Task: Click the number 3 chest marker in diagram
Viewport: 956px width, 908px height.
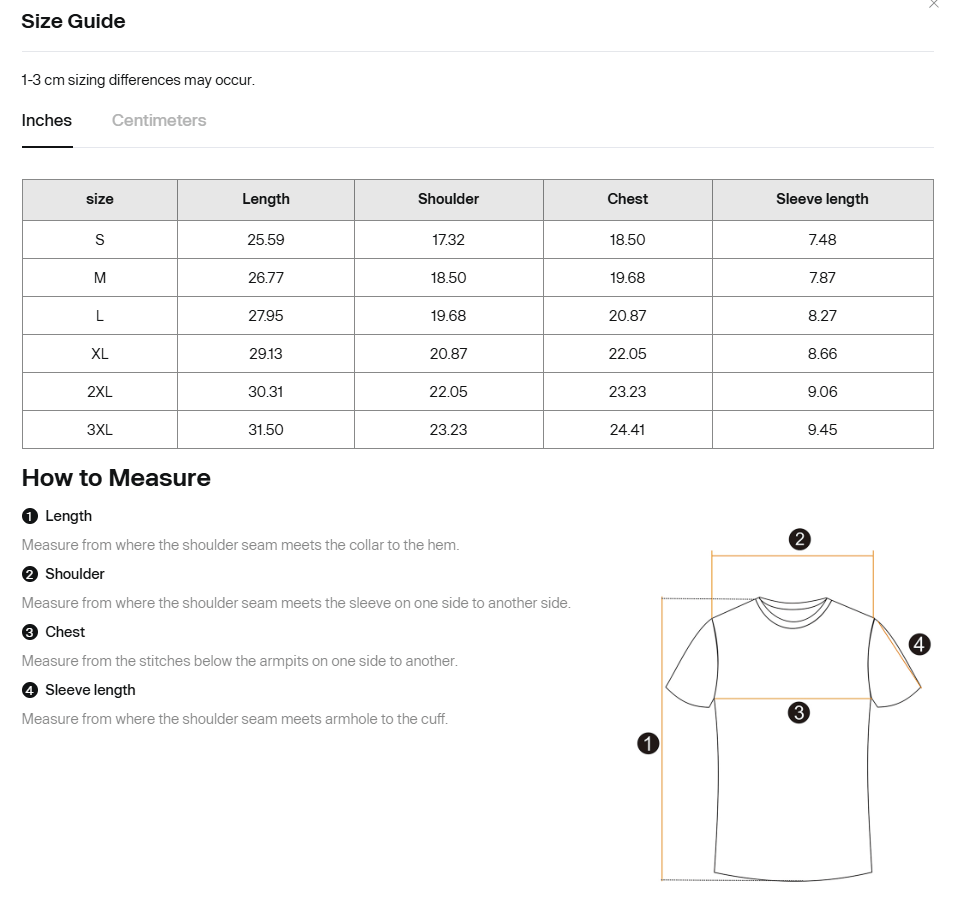Action: (799, 712)
